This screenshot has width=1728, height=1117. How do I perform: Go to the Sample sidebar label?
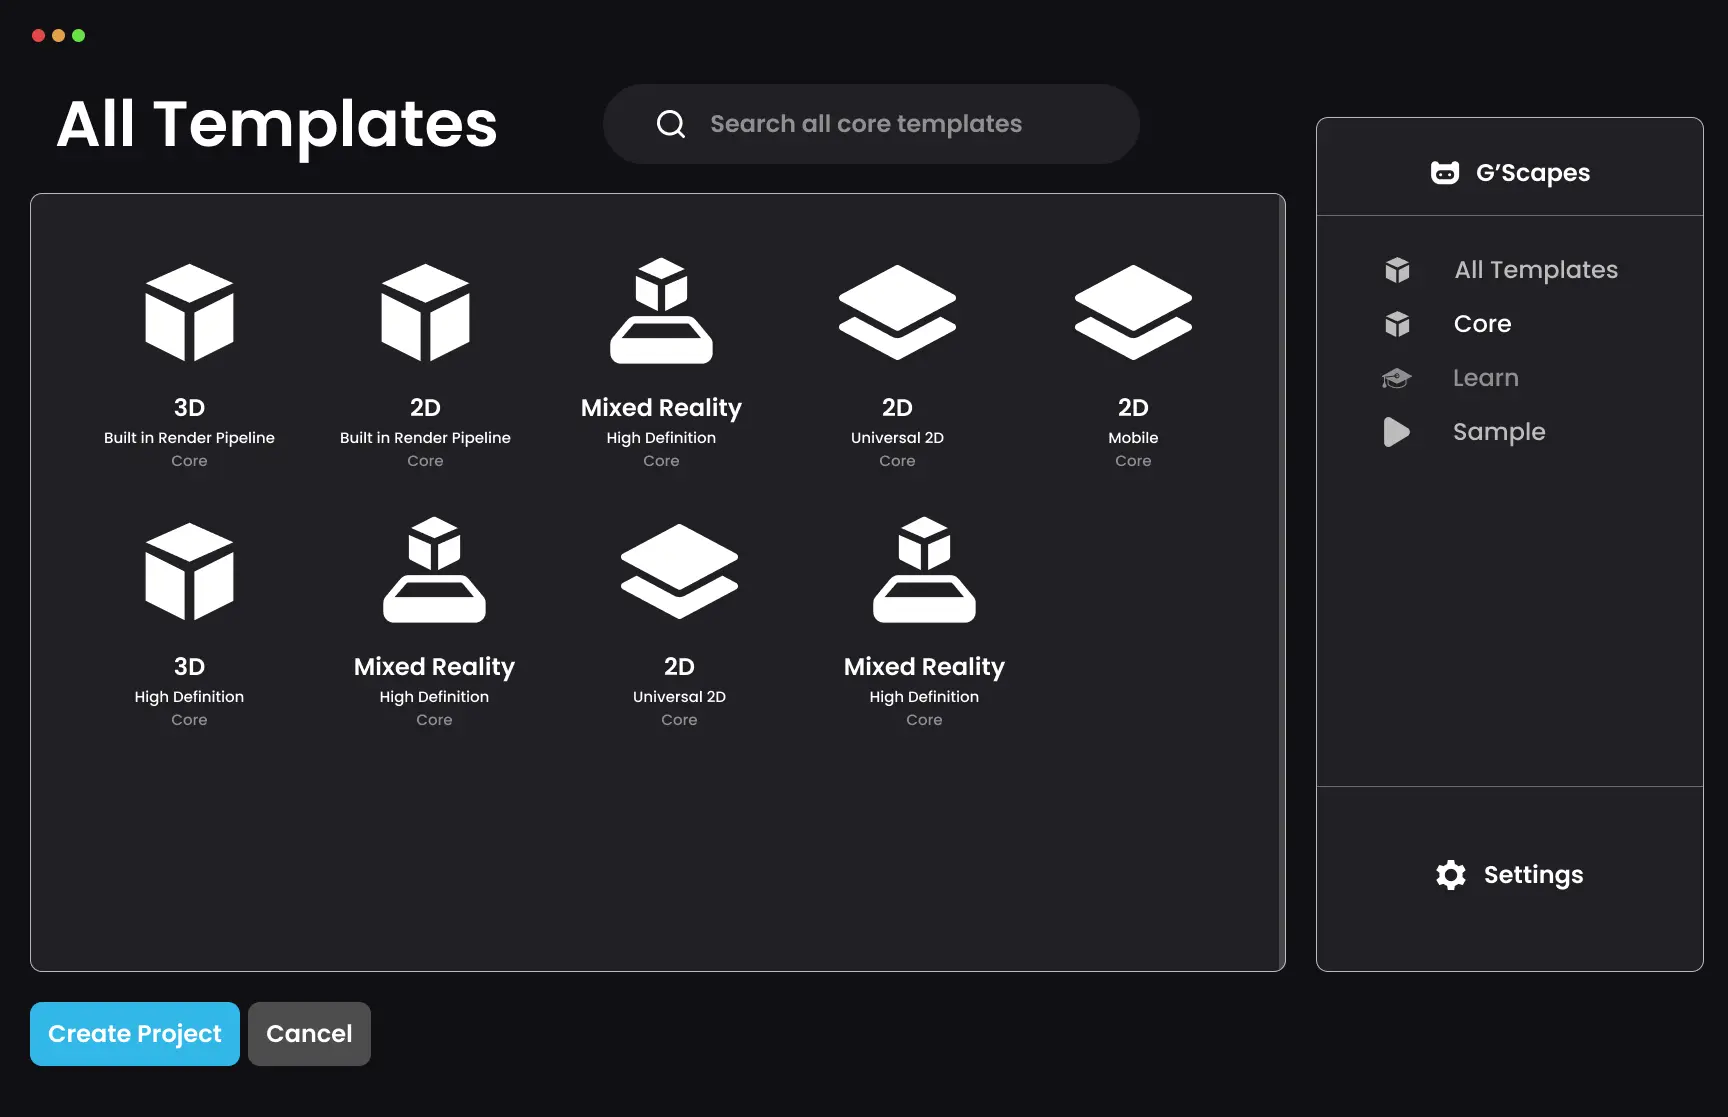pyautogui.click(x=1499, y=432)
